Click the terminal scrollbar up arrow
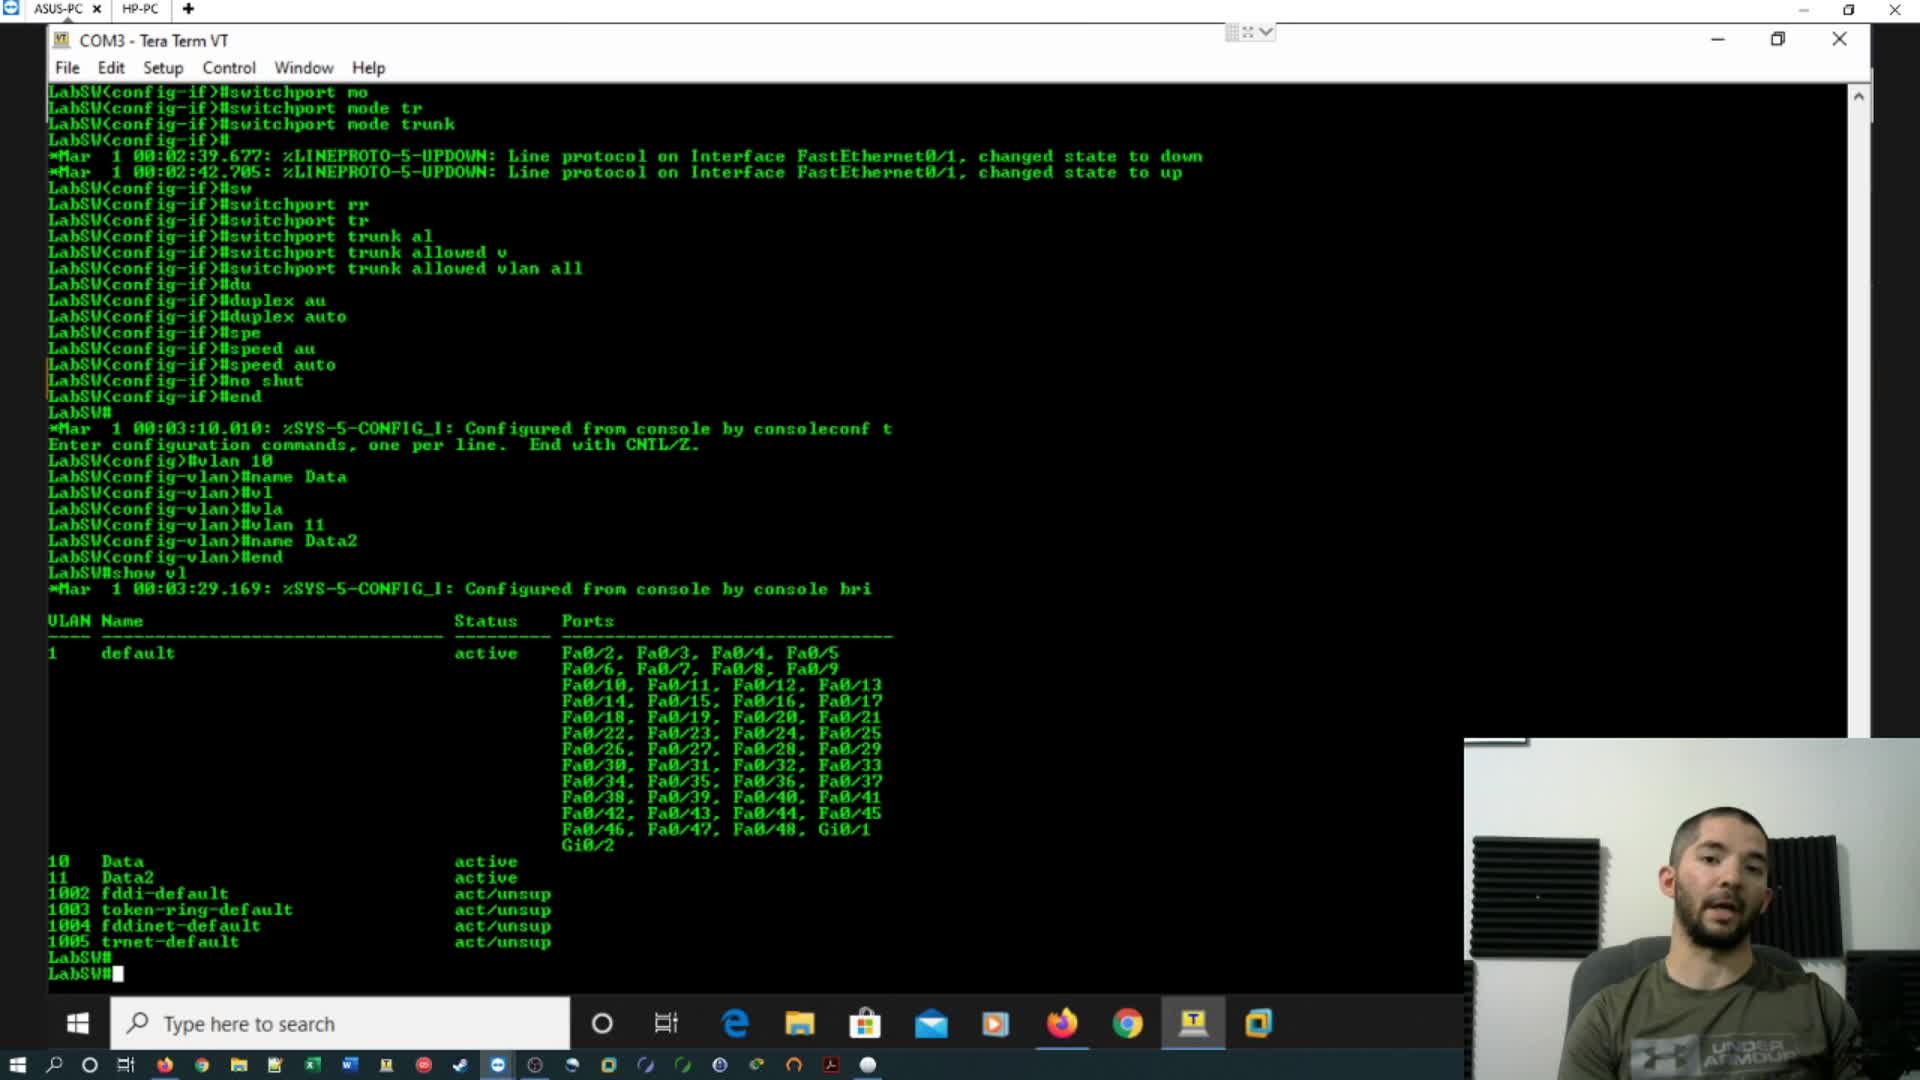Image resolution: width=1920 pixels, height=1080 pixels. click(1860, 96)
